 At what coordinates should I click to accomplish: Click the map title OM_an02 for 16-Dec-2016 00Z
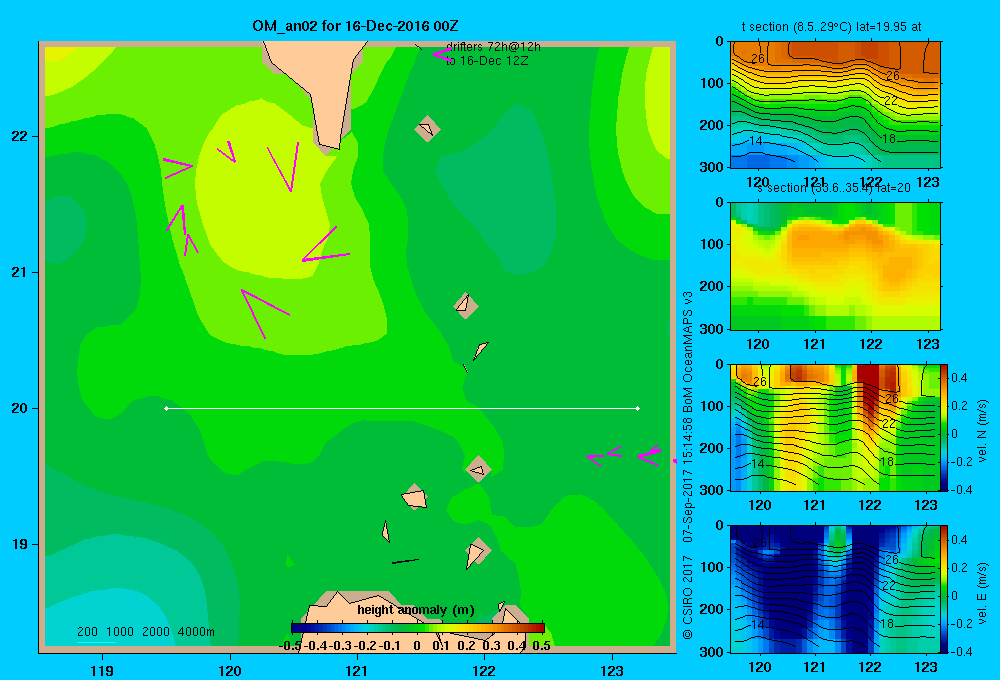pos(355,26)
